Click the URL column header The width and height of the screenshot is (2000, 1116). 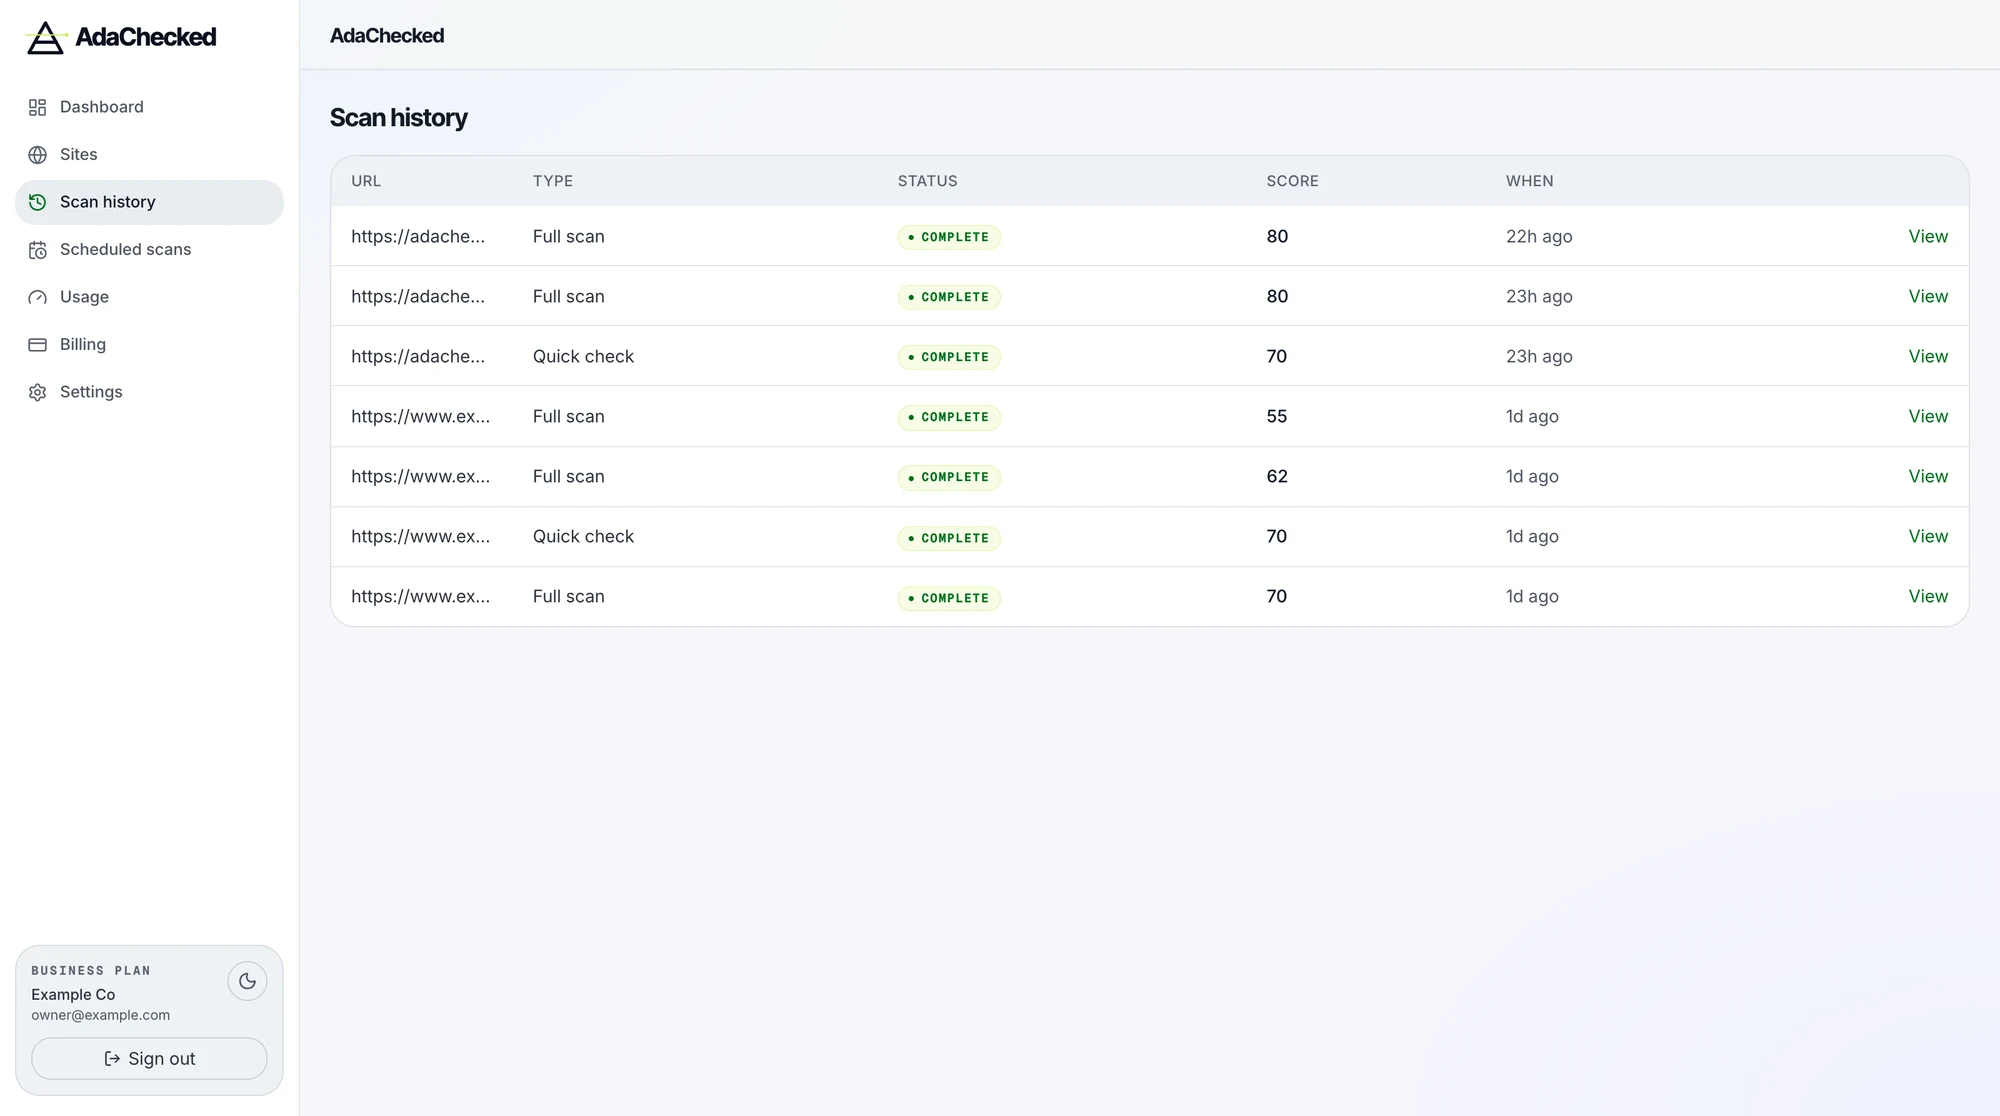pos(365,181)
